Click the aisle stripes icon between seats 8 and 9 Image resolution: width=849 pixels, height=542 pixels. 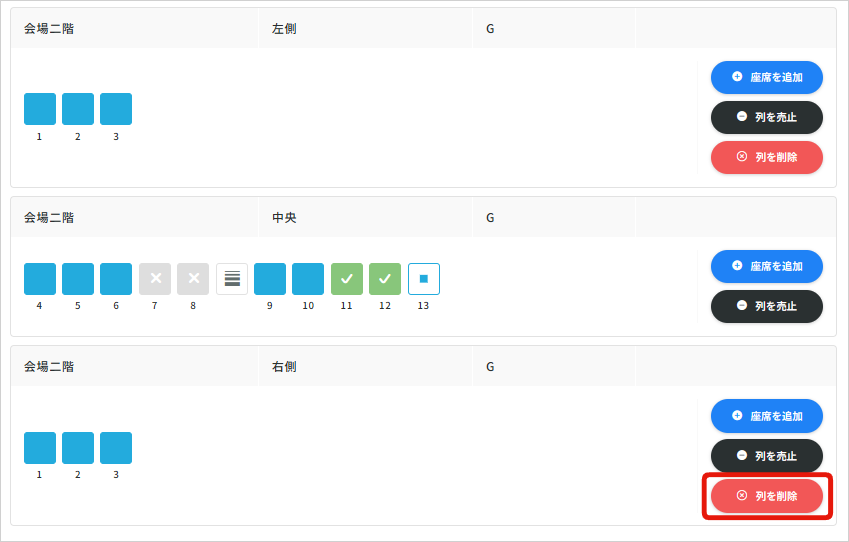click(232, 279)
